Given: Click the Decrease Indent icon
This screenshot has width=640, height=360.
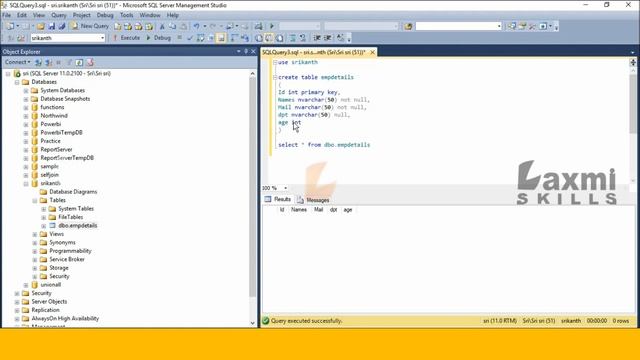Looking at the screenshot, I should (317, 38).
